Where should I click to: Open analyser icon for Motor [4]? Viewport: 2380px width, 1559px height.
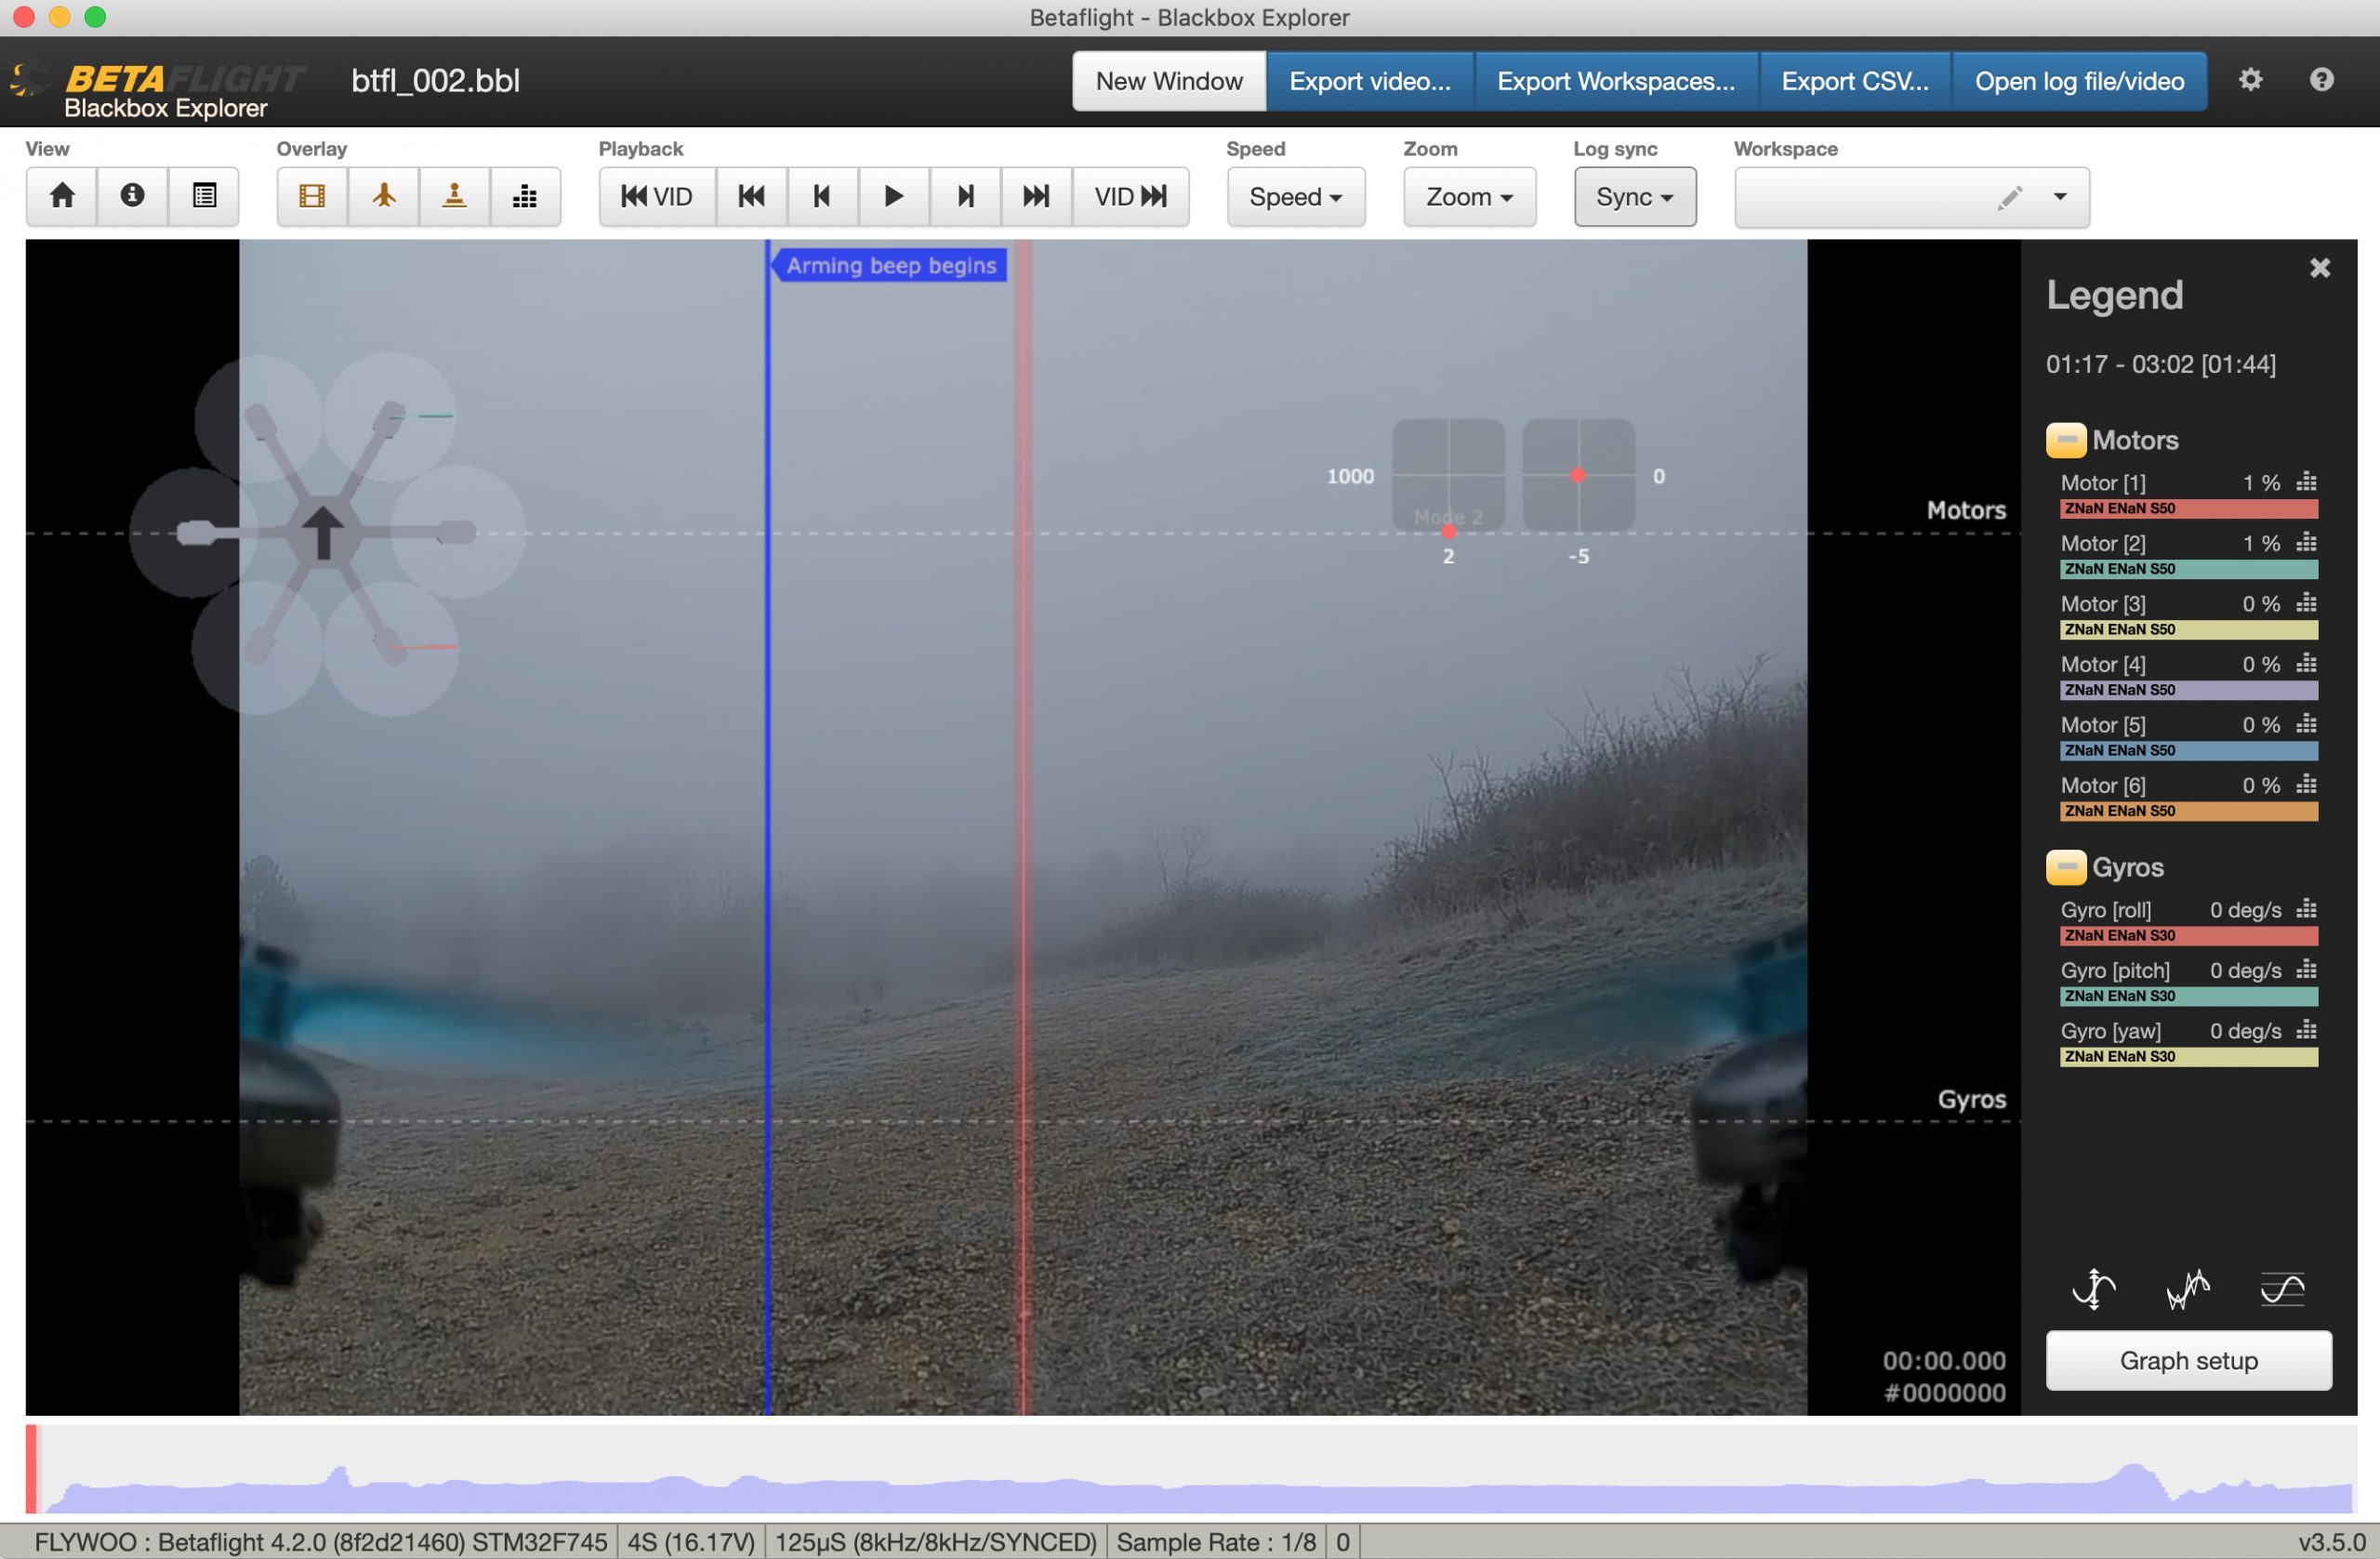(2307, 664)
